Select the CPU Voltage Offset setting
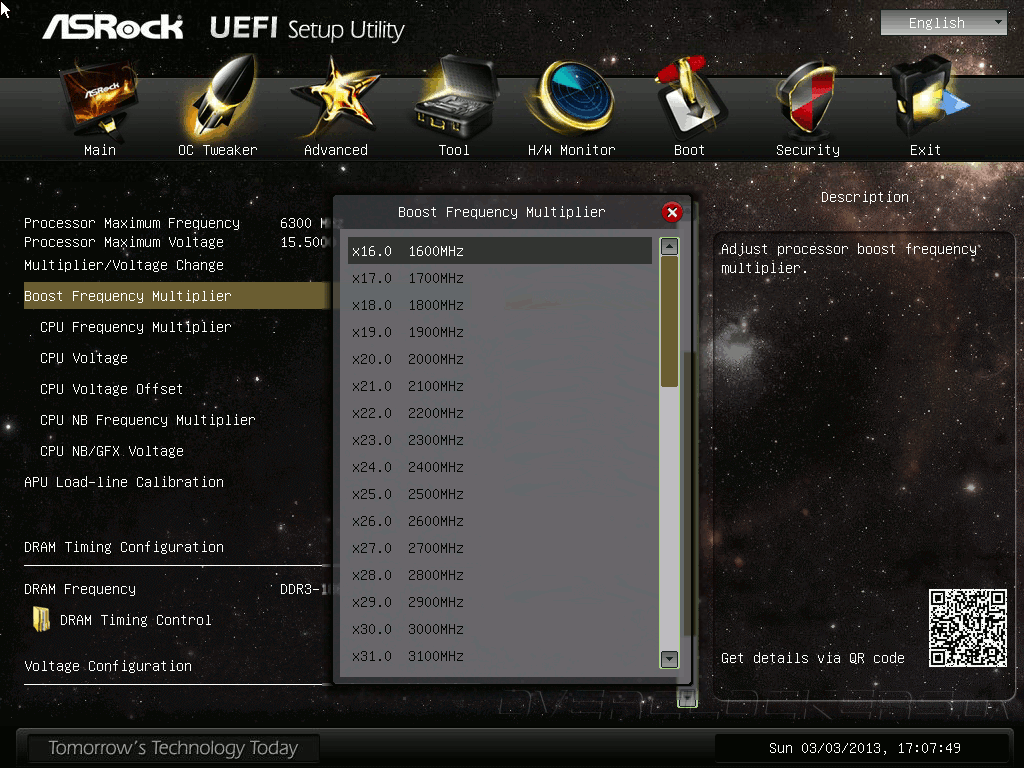Screen dimensions: 1024x768 click(112, 389)
